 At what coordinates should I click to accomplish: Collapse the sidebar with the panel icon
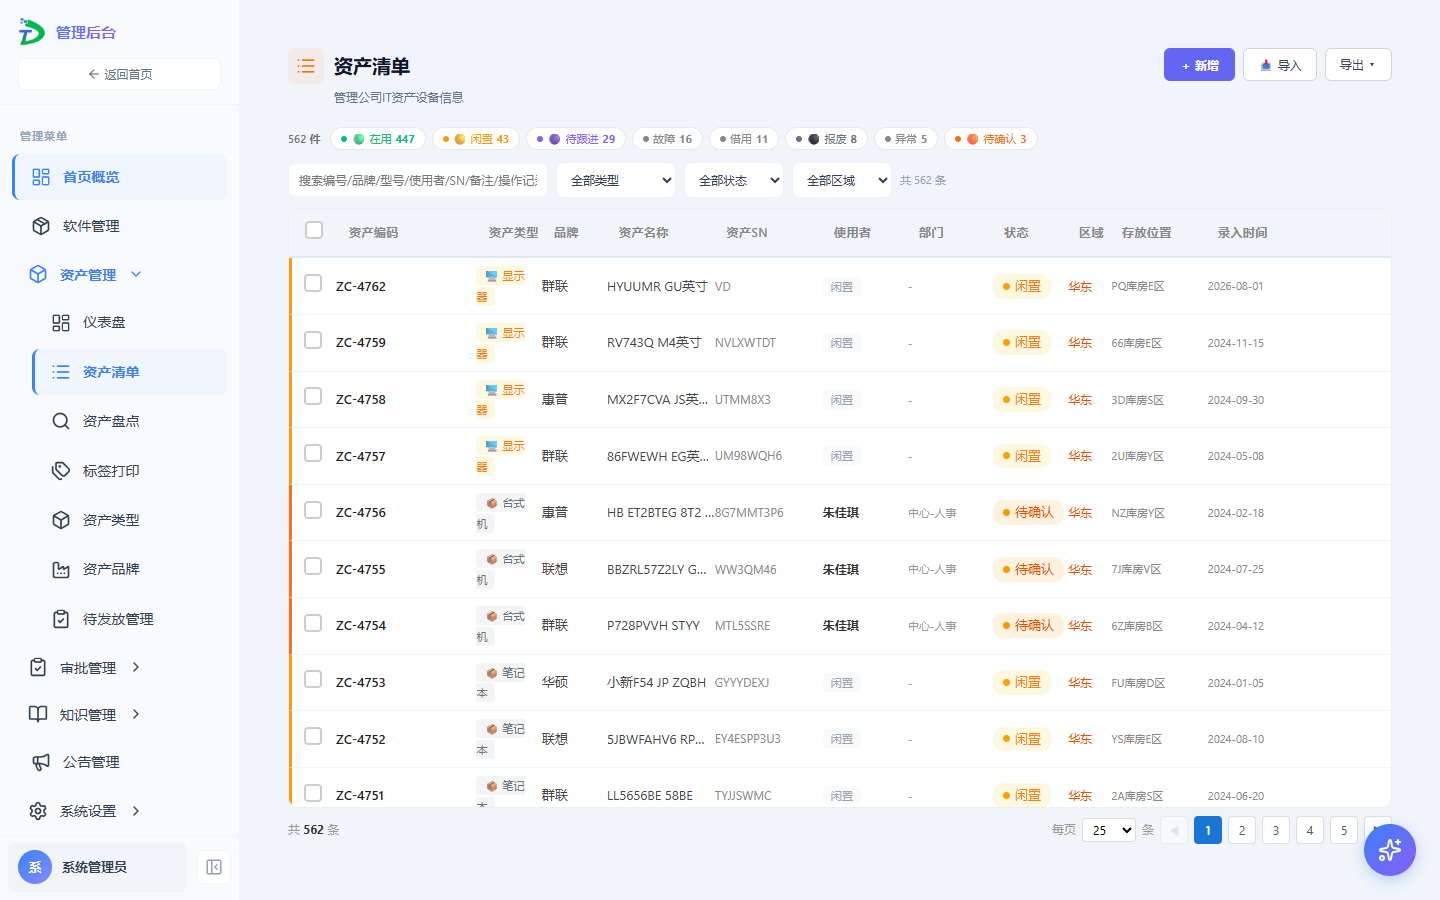[214, 867]
